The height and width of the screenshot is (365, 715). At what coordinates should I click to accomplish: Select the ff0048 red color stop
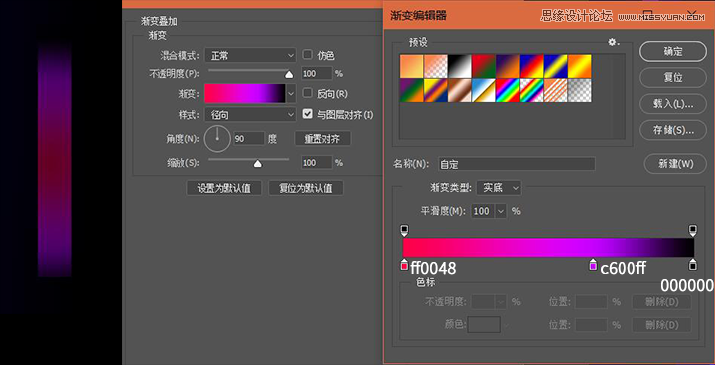404,265
